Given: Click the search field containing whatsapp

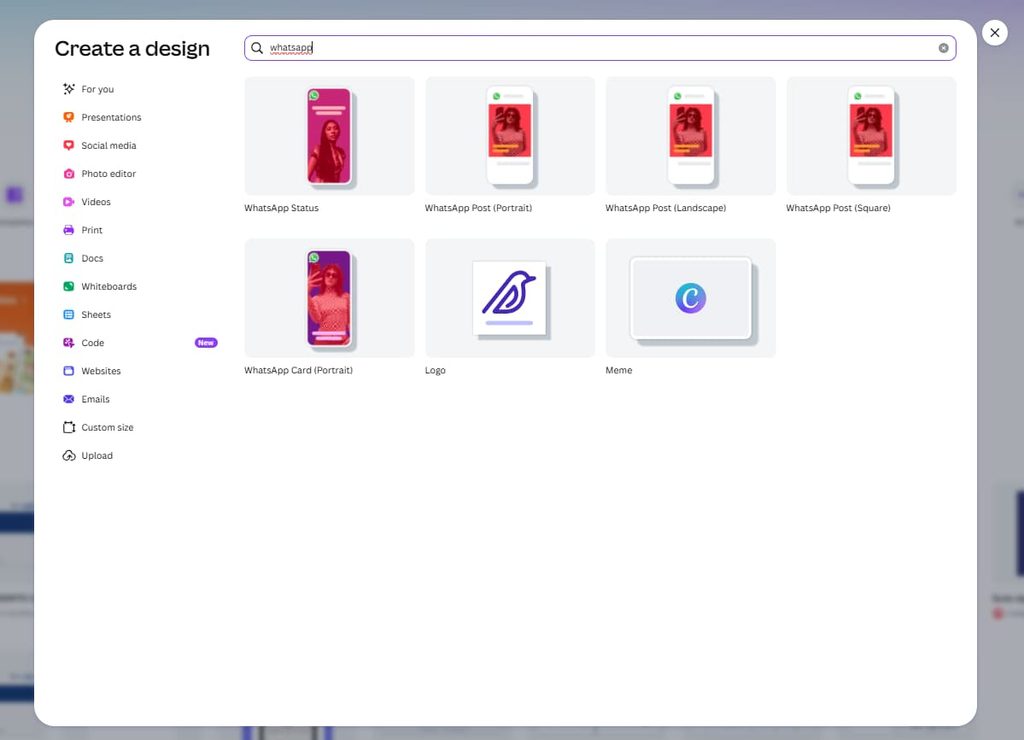Looking at the screenshot, I should 600,48.
